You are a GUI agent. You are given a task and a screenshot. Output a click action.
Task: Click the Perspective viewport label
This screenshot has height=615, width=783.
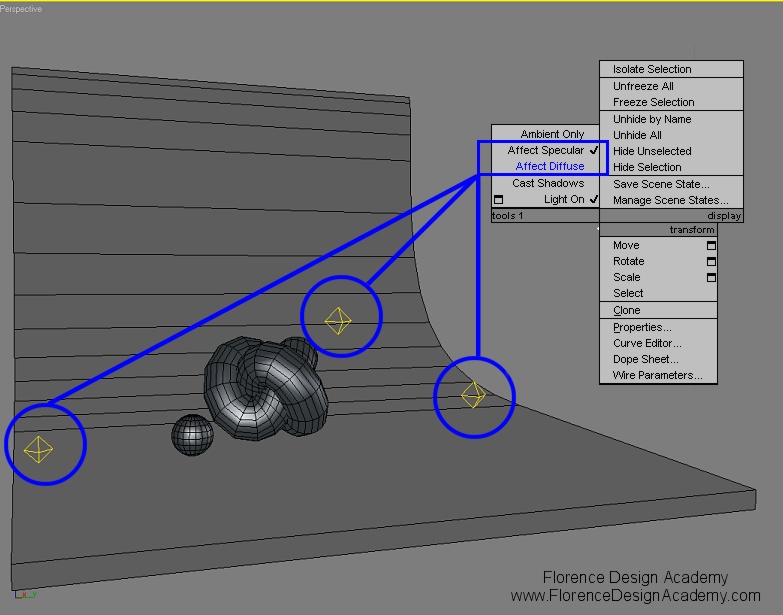(x=21, y=9)
